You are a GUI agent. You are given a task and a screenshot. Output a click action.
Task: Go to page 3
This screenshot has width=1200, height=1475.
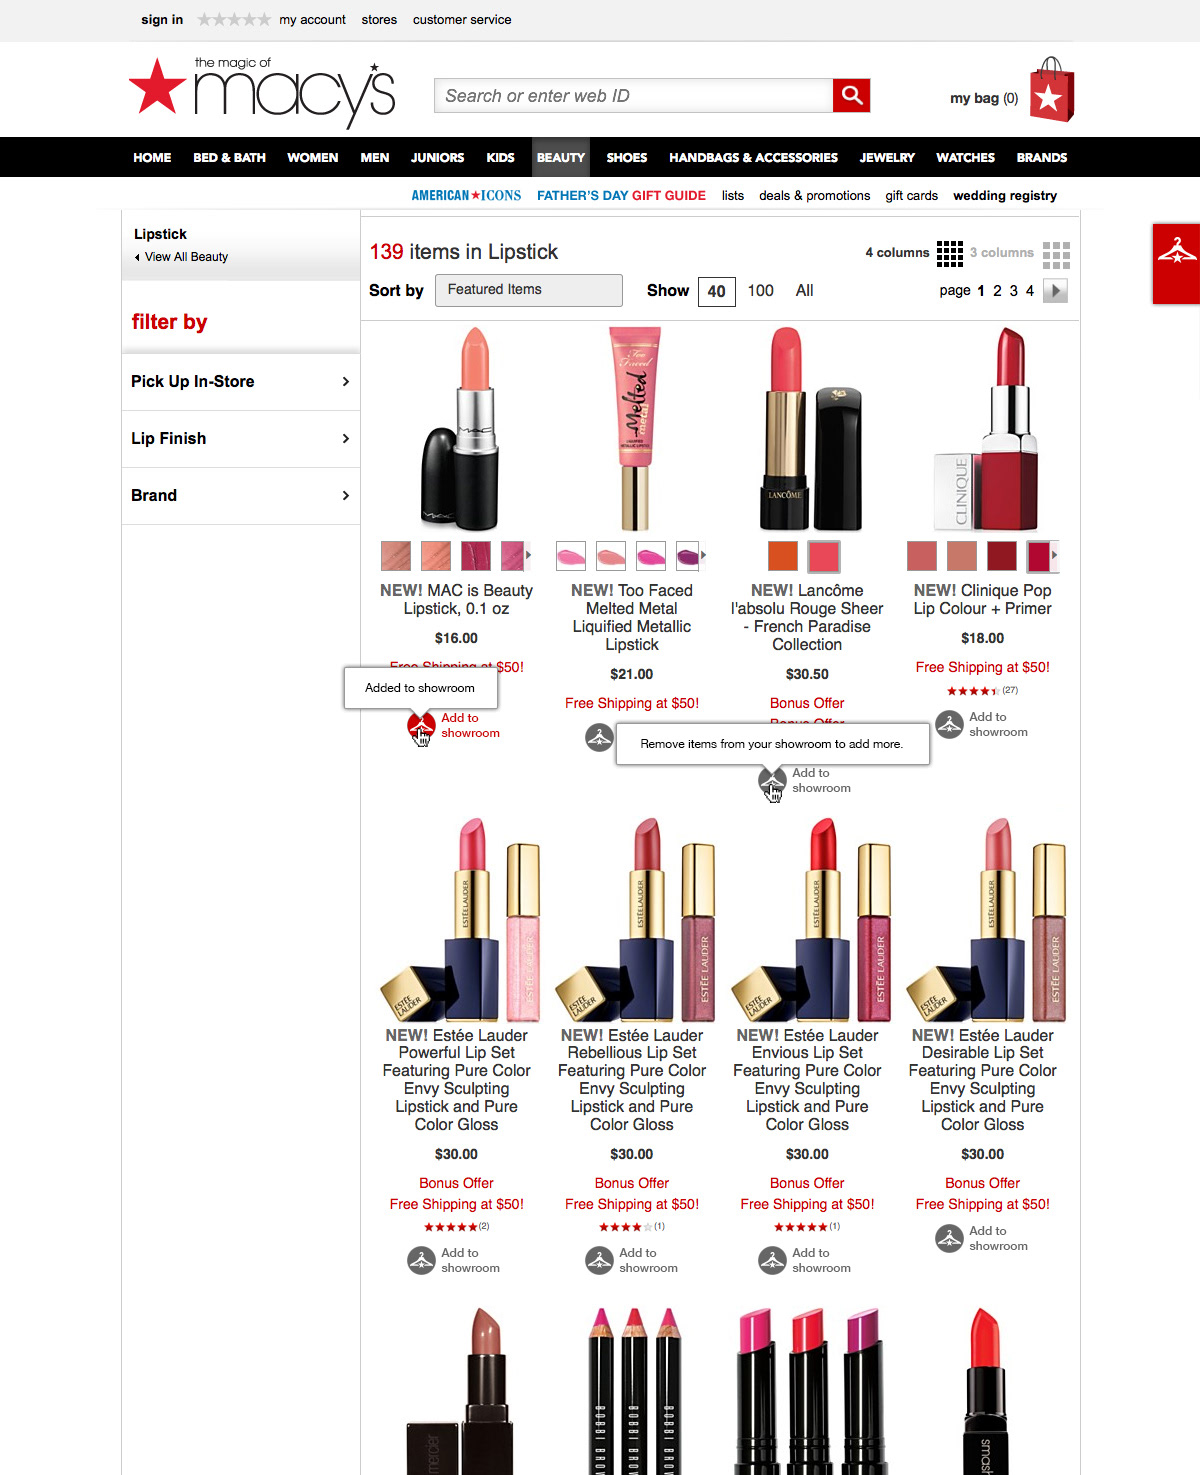(1013, 290)
